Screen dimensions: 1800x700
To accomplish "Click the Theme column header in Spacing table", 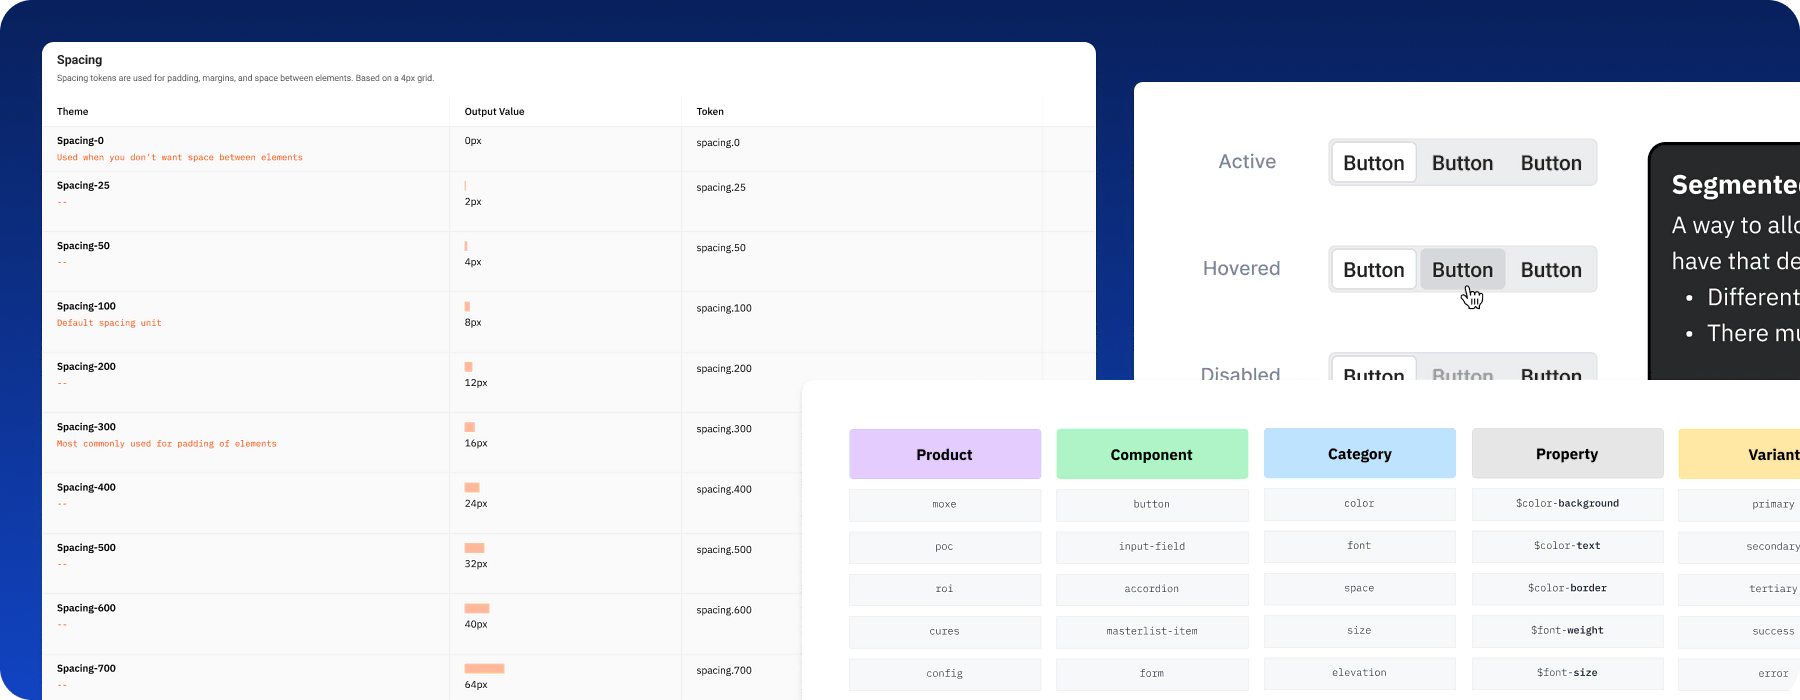I will [x=72, y=112].
